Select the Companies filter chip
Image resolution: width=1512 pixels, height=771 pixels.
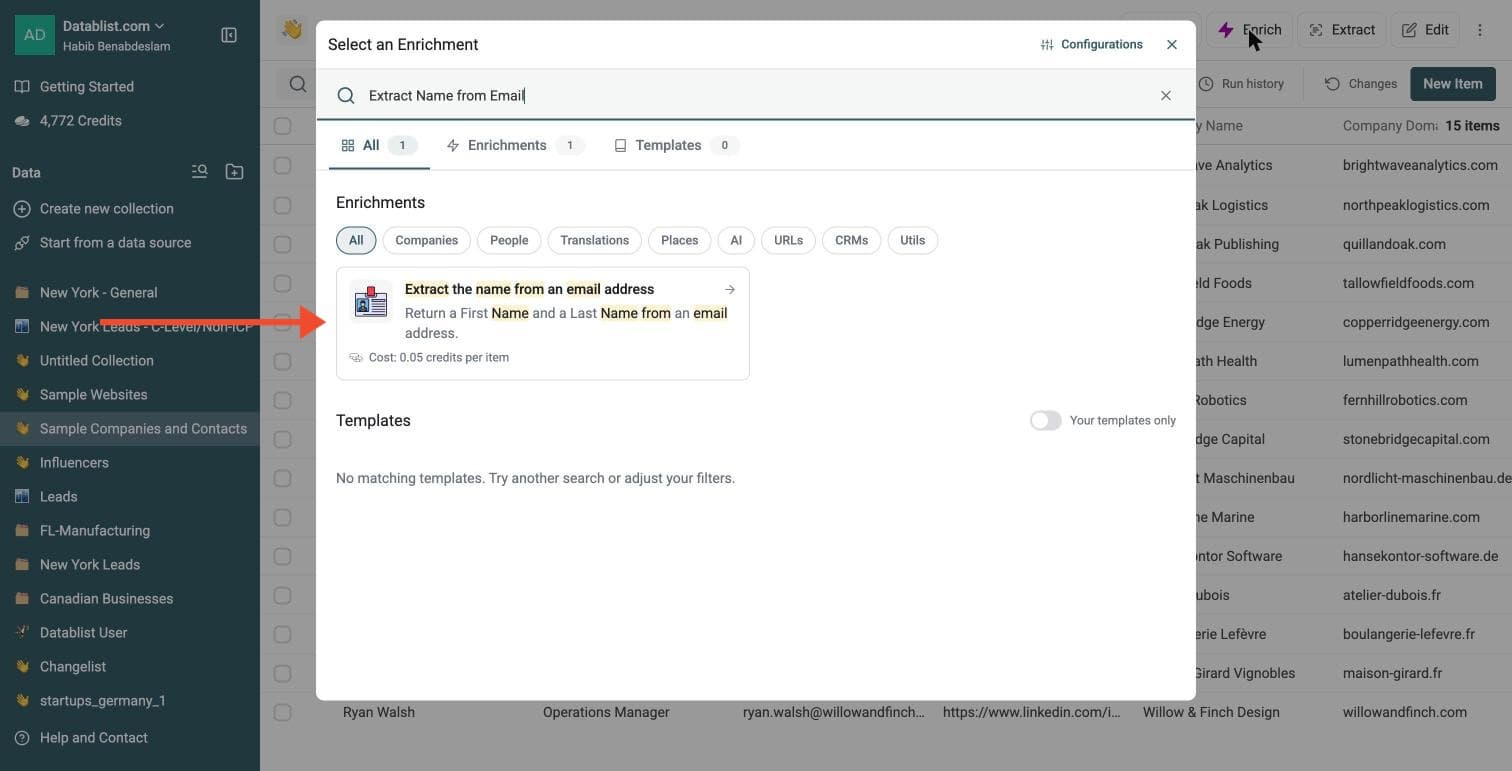point(427,240)
